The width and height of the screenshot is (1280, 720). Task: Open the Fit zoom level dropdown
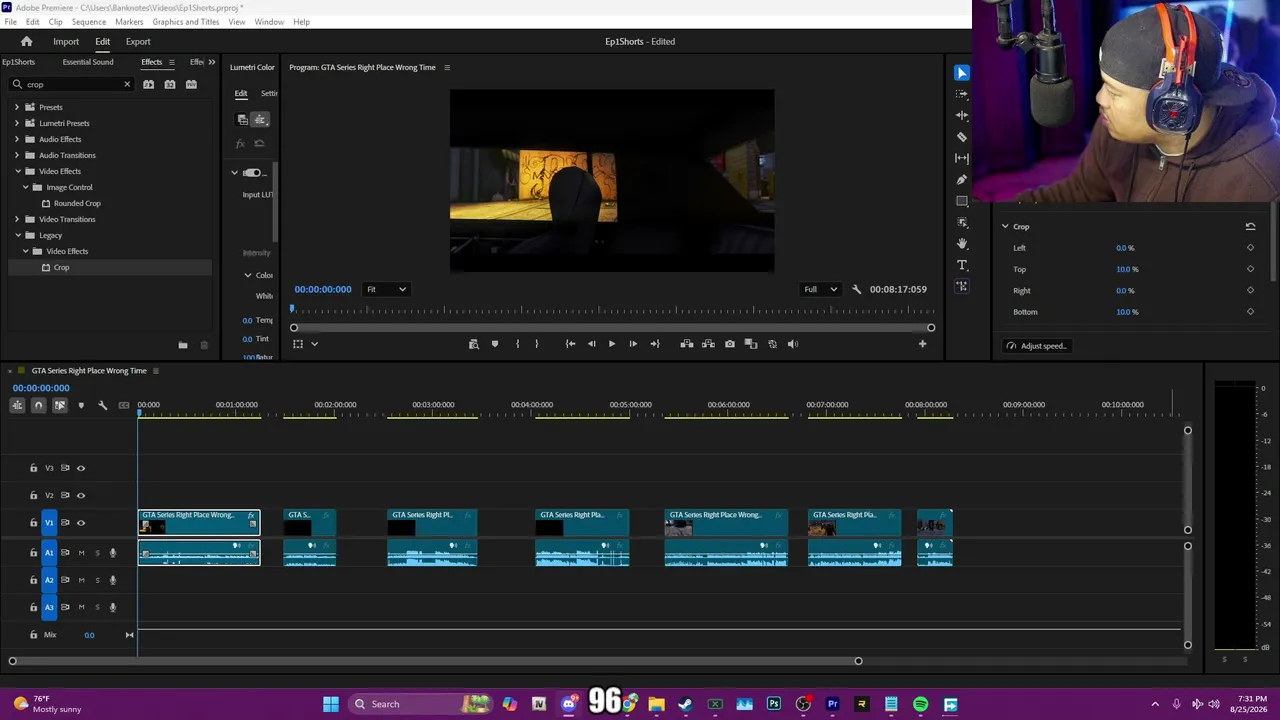[386, 290]
